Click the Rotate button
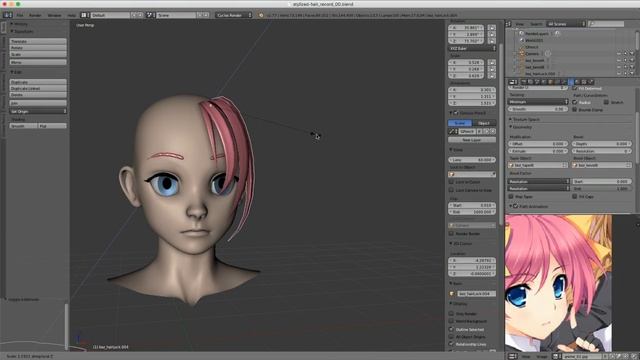This screenshot has width=640, height=360. coord(38,48)
